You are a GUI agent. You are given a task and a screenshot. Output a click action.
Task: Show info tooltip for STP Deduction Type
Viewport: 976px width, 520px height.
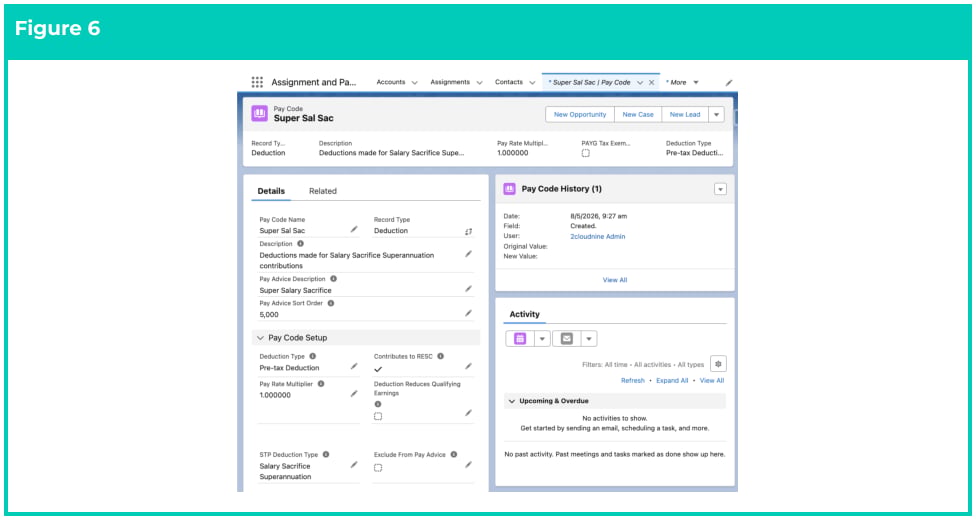coord(326,455)
